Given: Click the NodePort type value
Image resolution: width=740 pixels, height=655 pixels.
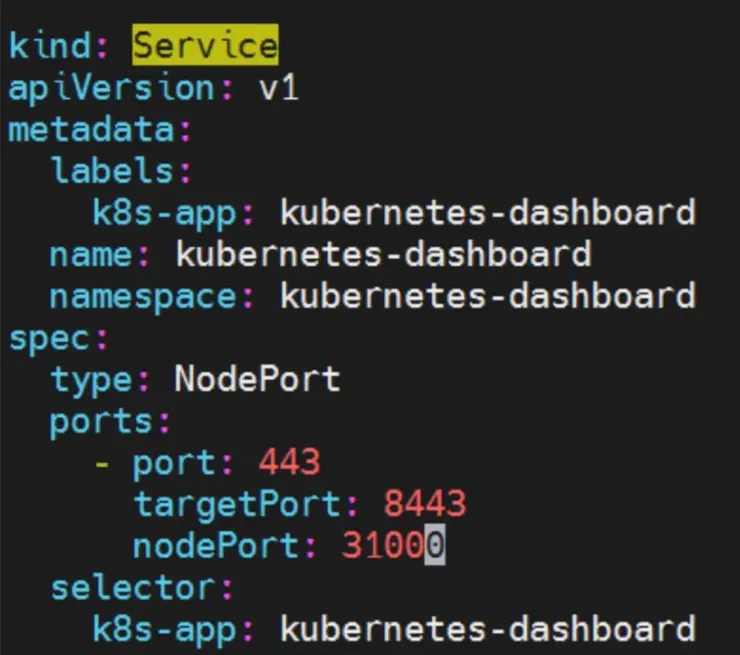Looking at the screenshot, I should tap(258, 379).
